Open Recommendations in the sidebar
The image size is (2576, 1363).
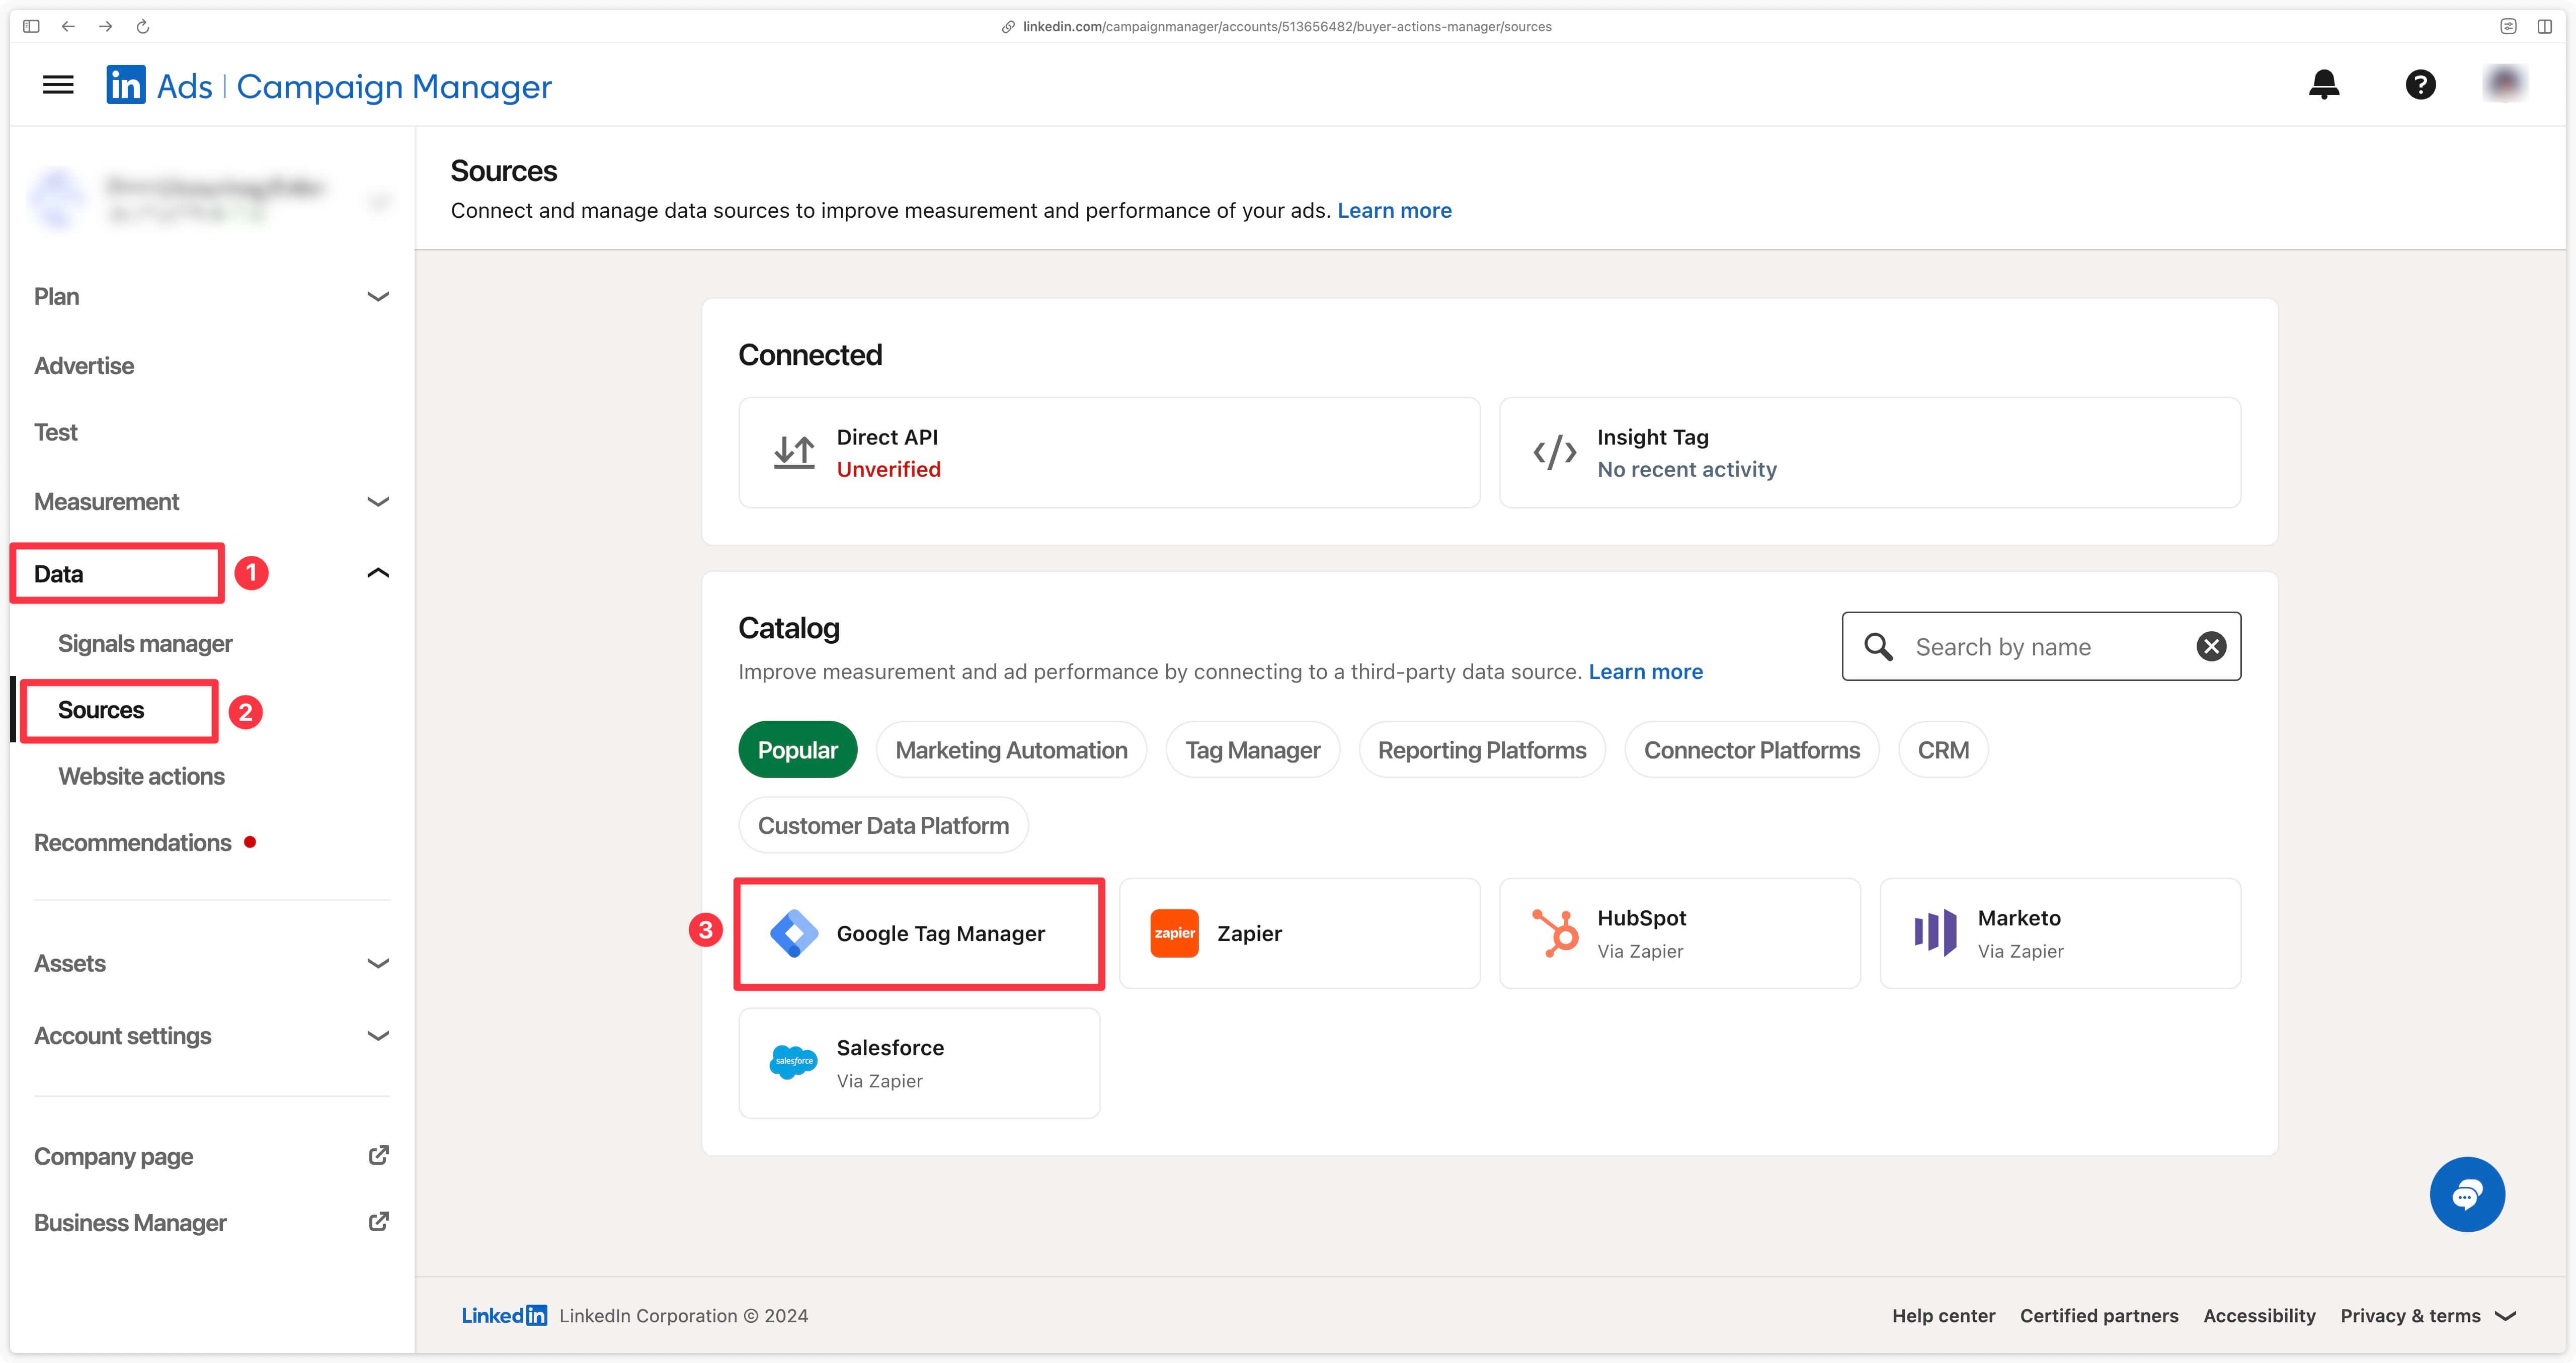133,843
